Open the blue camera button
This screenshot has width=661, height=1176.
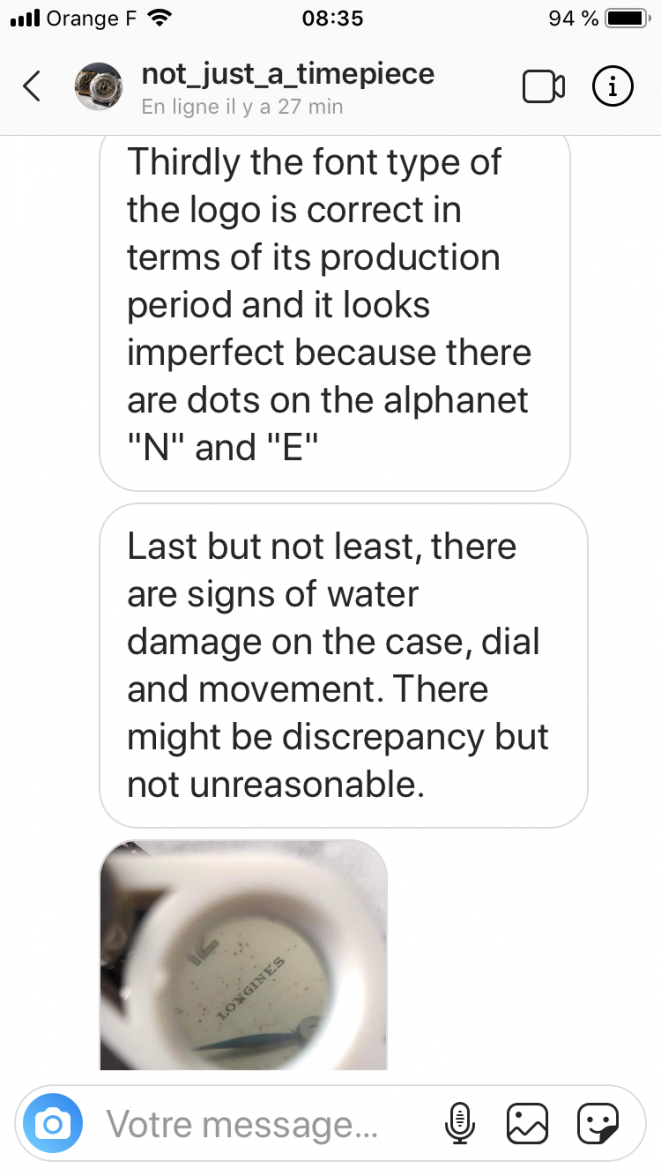53,1124
